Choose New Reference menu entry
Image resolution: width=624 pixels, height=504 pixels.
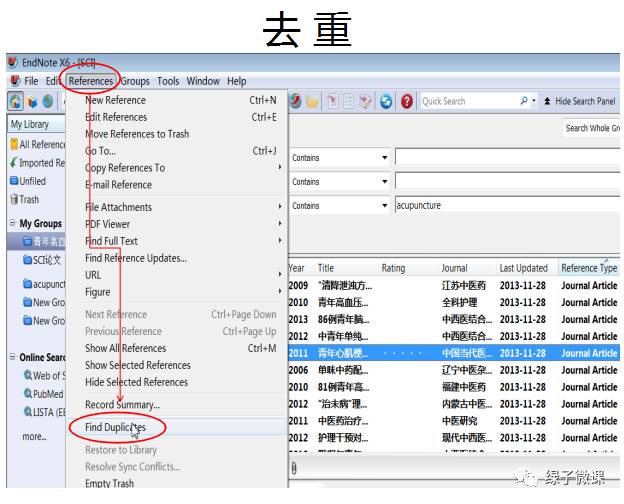pos(177,100)
